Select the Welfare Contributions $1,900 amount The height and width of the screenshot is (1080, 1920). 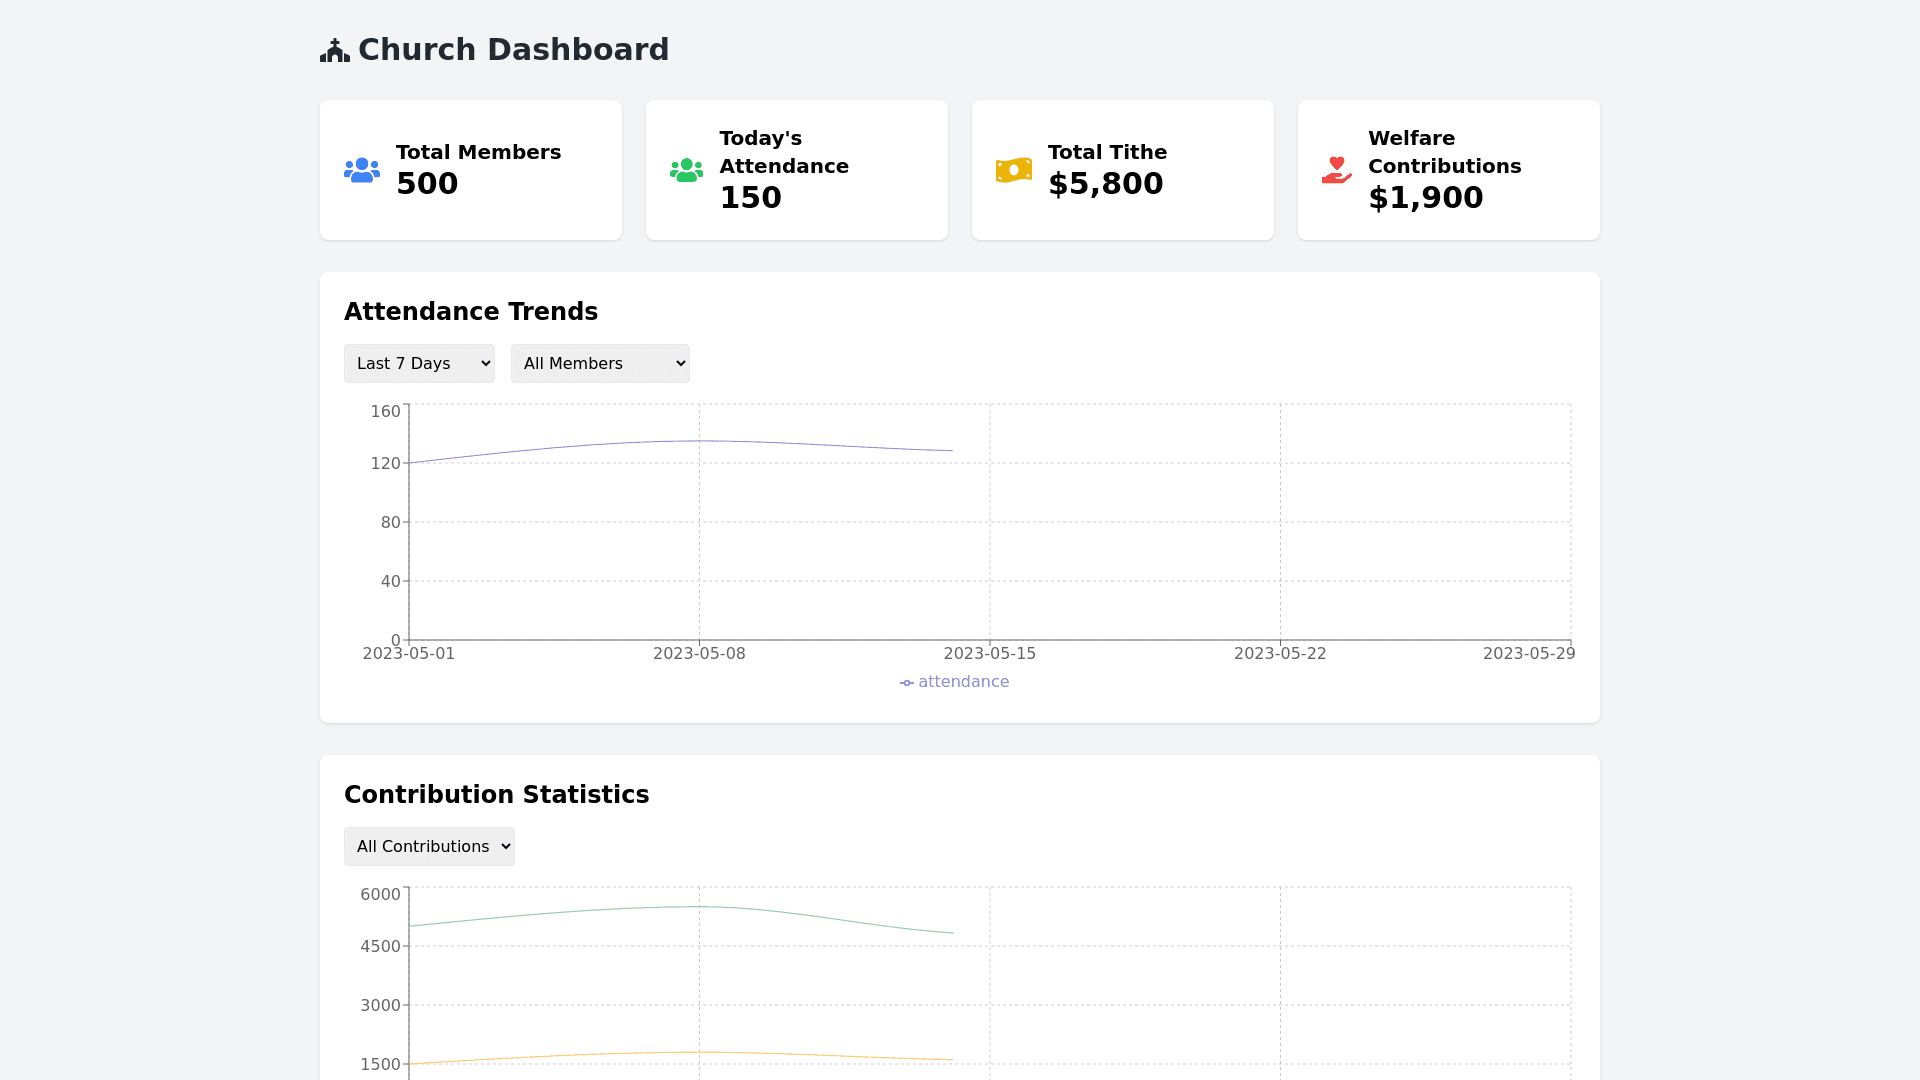click(1425, 198)
